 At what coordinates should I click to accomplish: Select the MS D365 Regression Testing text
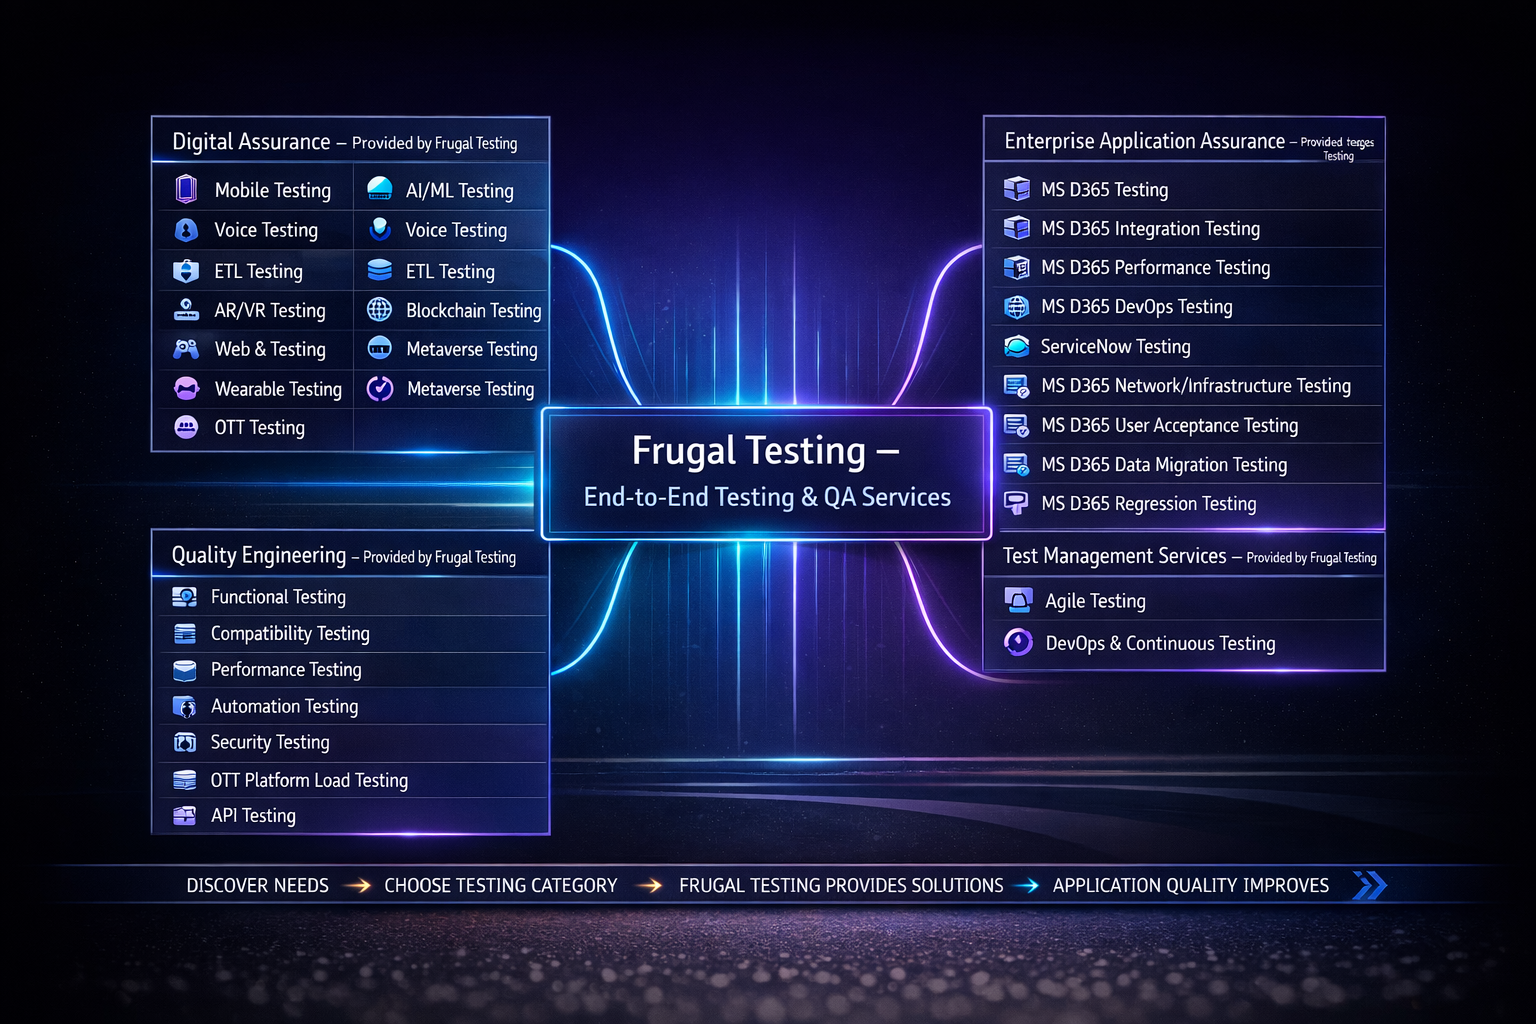point(1149,503)
